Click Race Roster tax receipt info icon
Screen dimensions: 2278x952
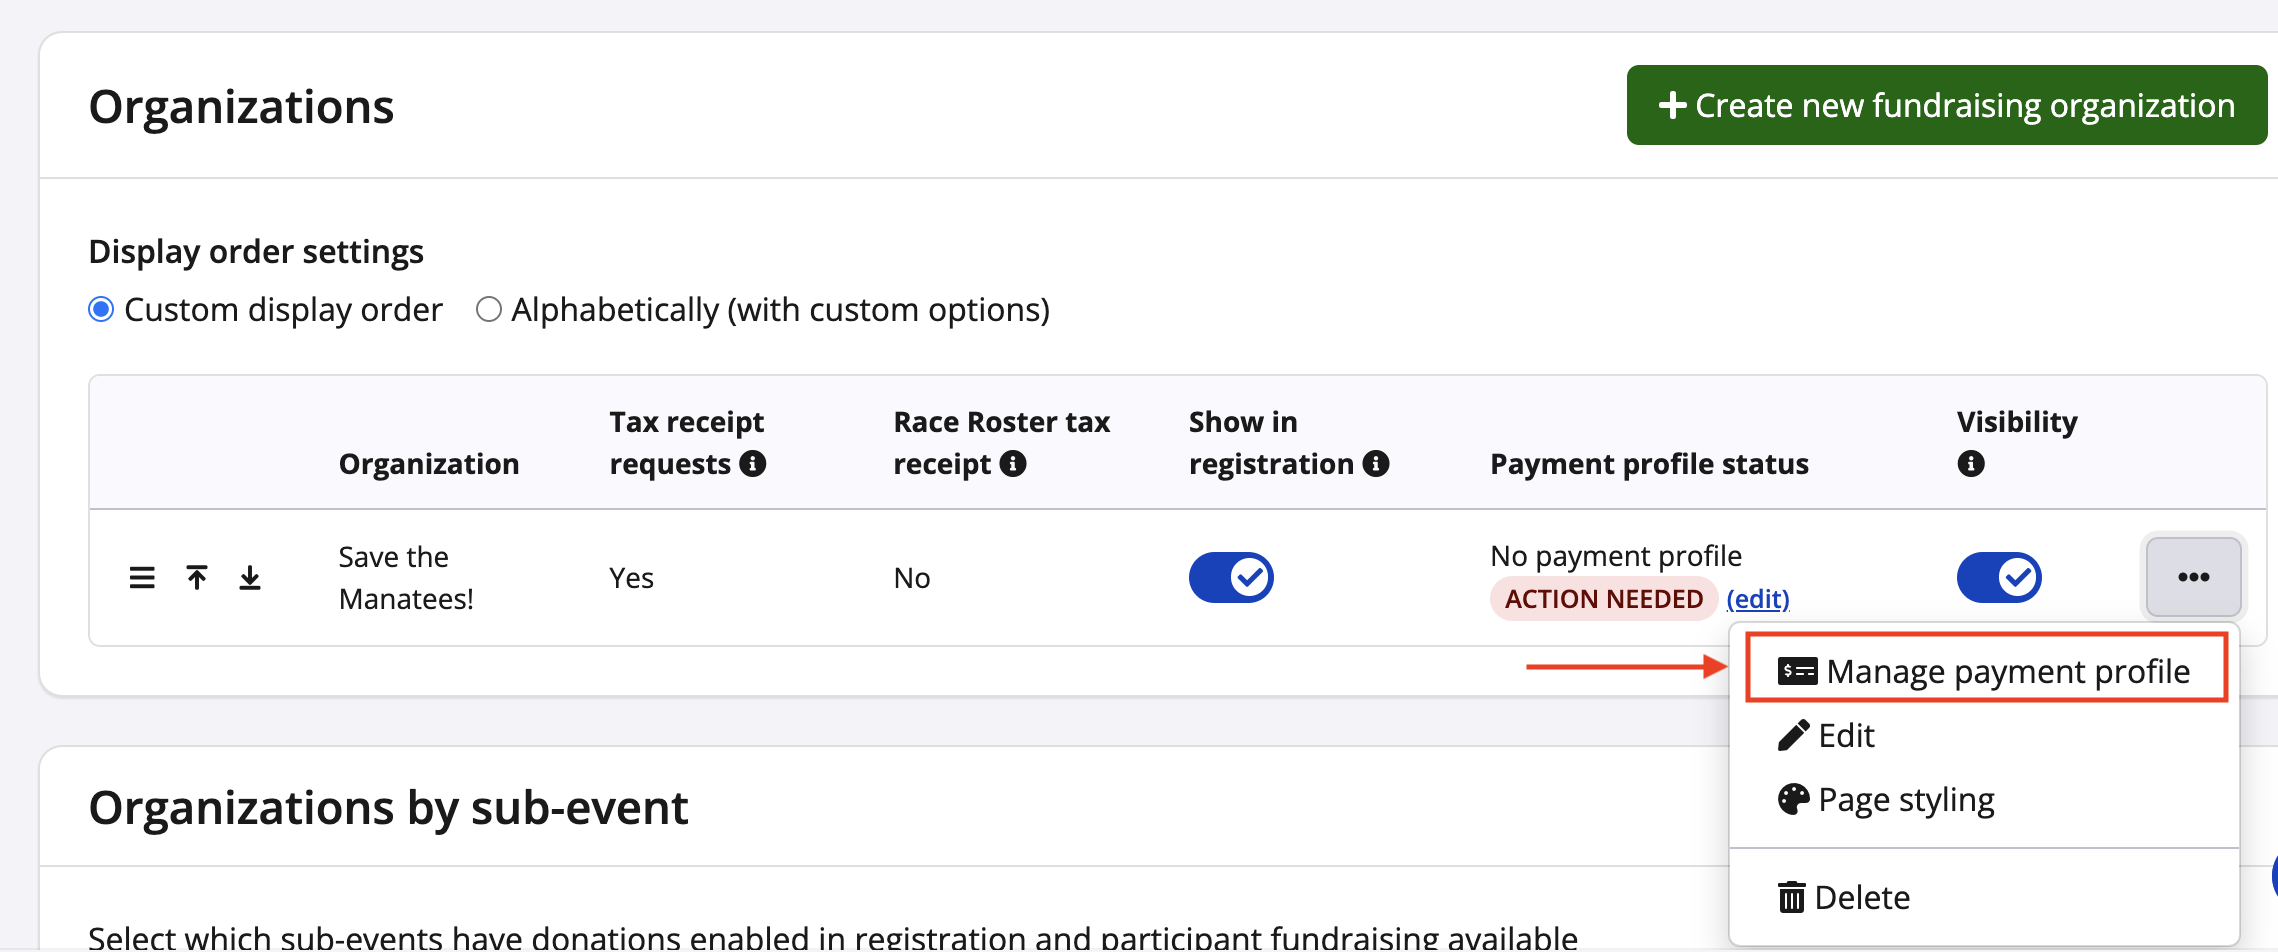pyautogui.click(x=1013, y=464)
